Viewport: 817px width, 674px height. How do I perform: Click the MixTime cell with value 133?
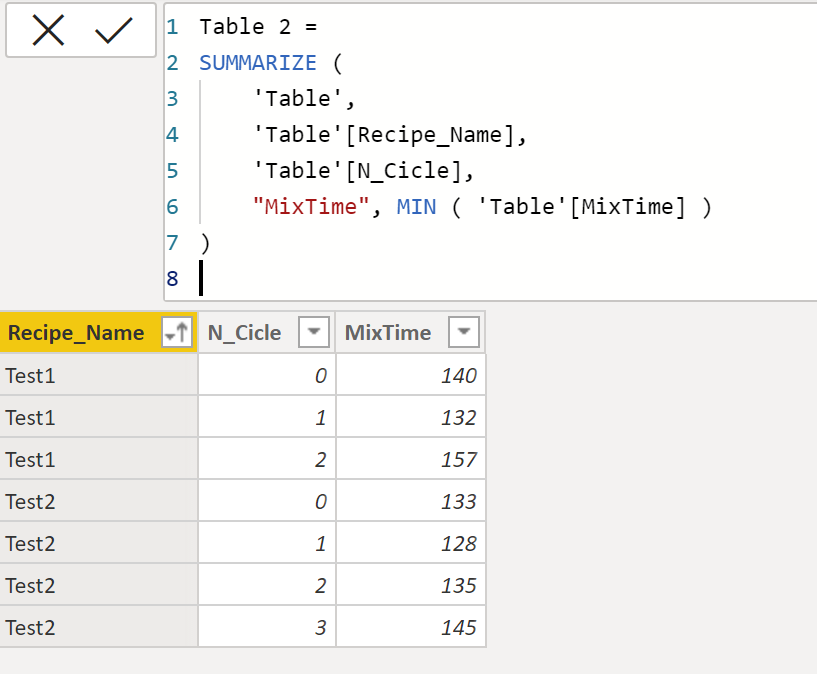tap(411, 501)
